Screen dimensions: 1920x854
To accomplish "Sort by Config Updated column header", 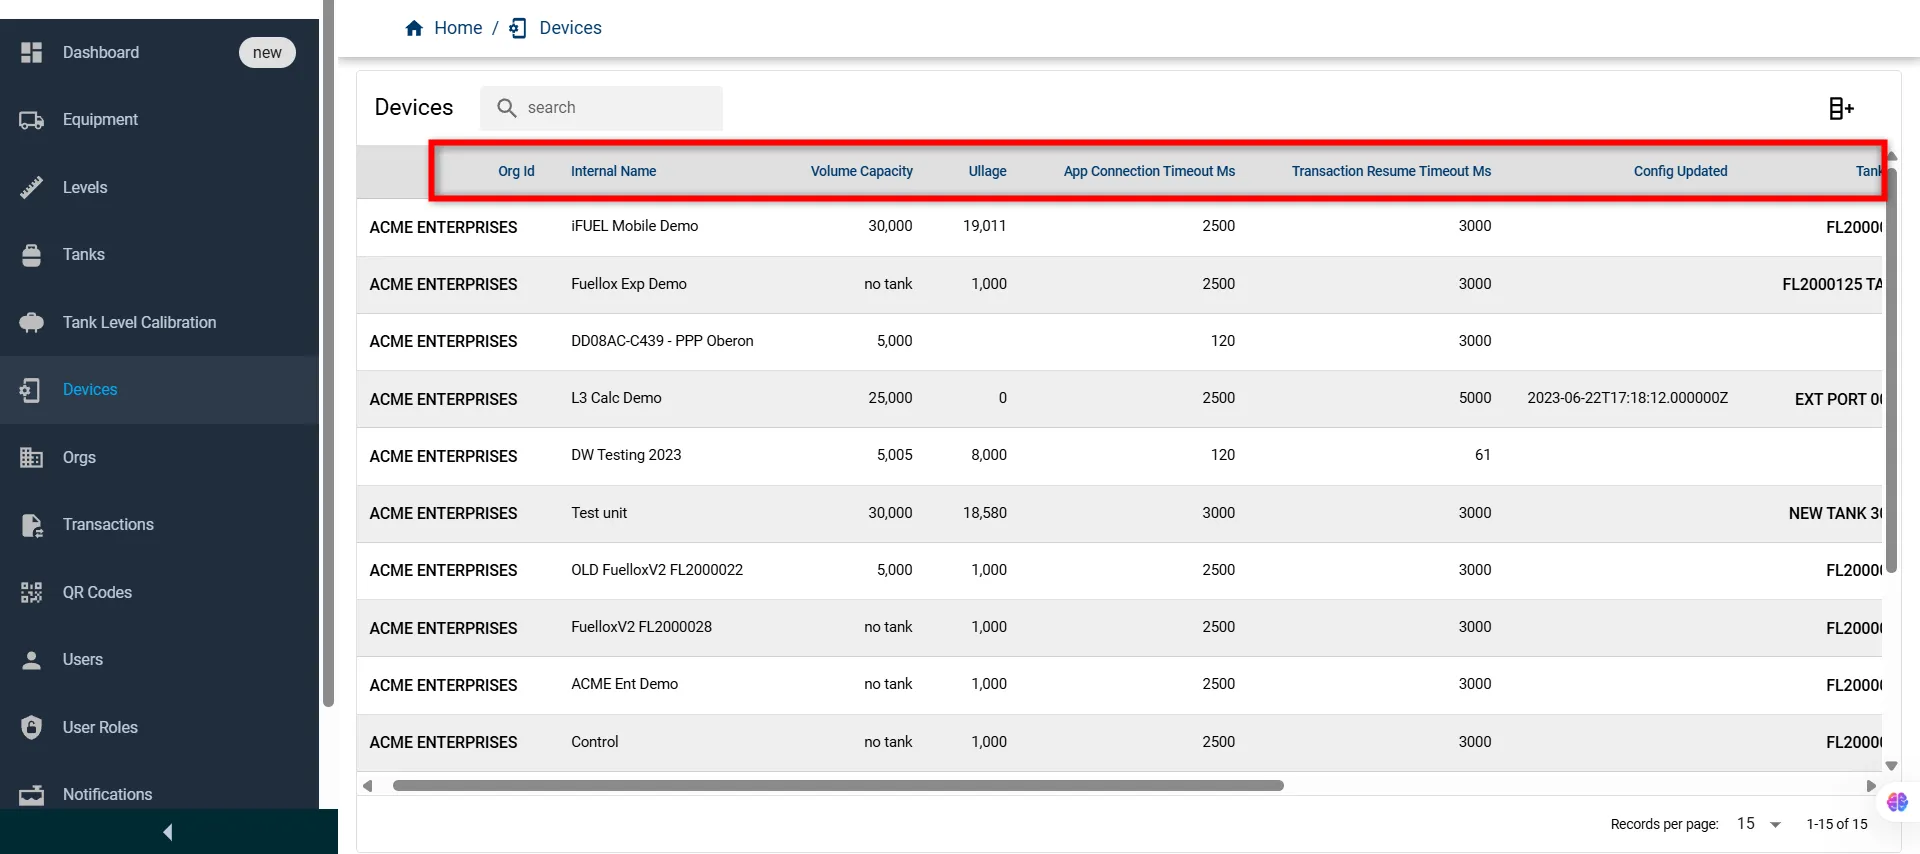I will pyautogui.click(x=1680, y=171).
